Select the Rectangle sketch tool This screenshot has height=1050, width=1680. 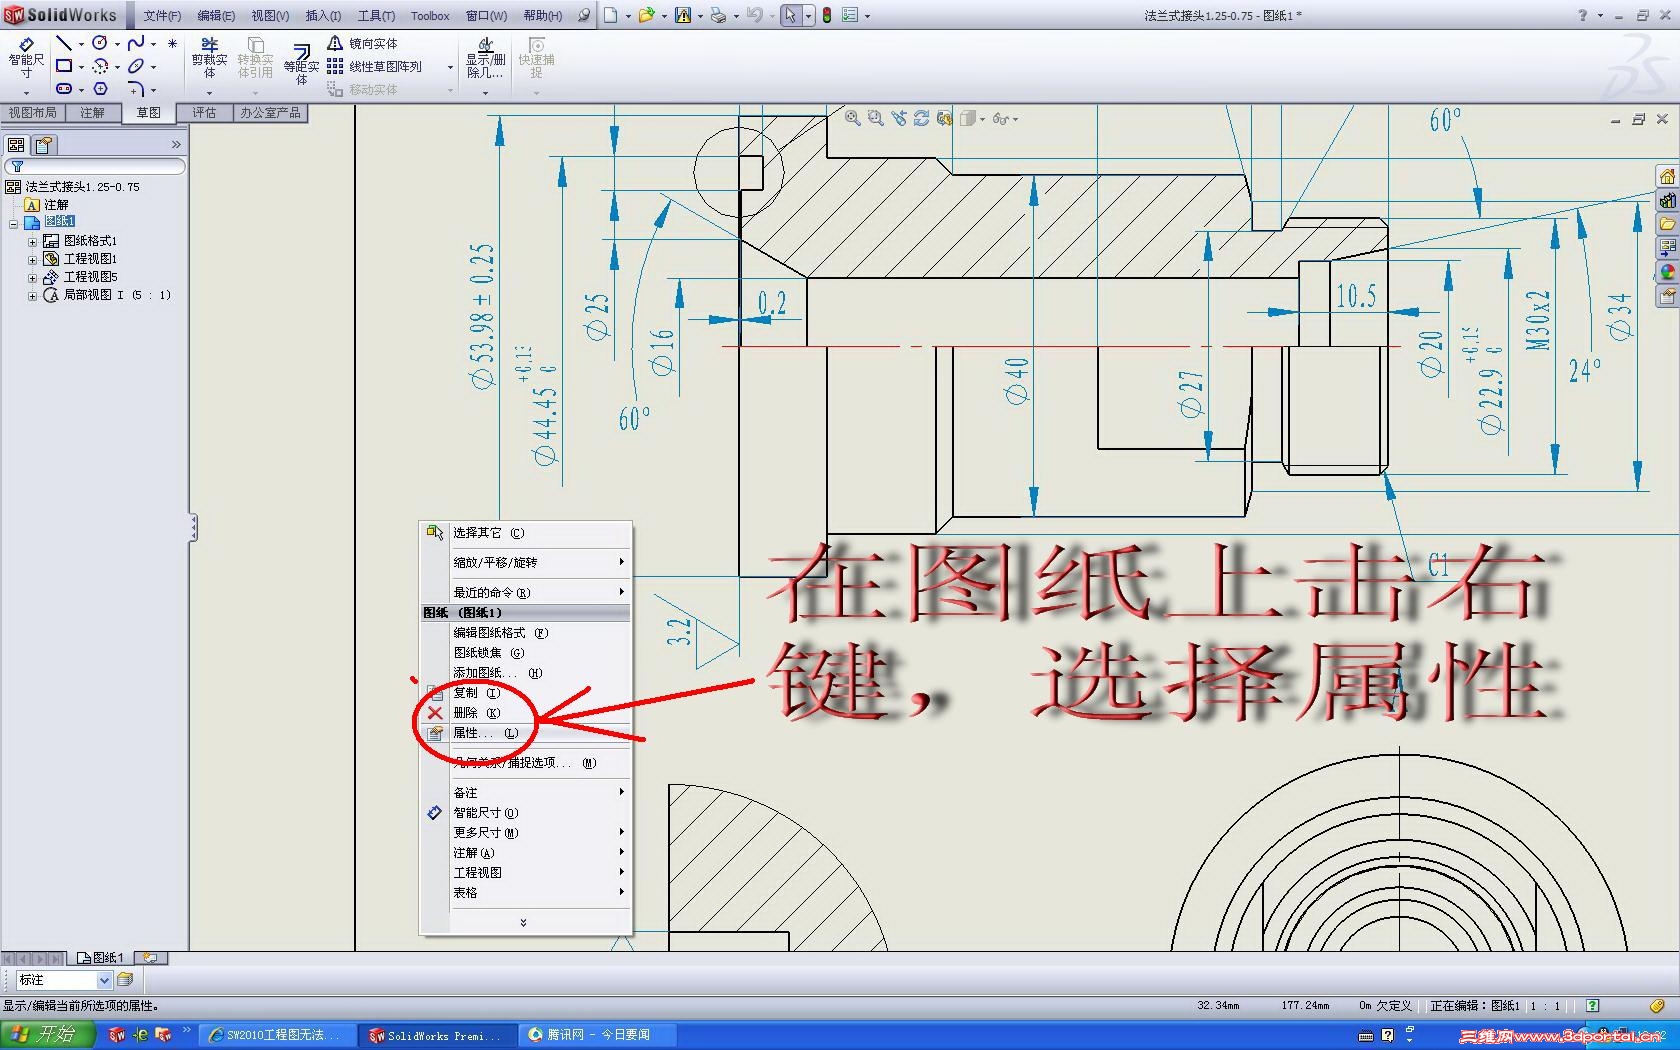point(64,66)
